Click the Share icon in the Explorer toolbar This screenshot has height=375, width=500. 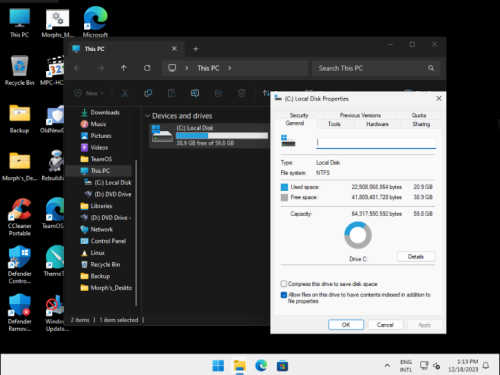click(x=218, y=93)
